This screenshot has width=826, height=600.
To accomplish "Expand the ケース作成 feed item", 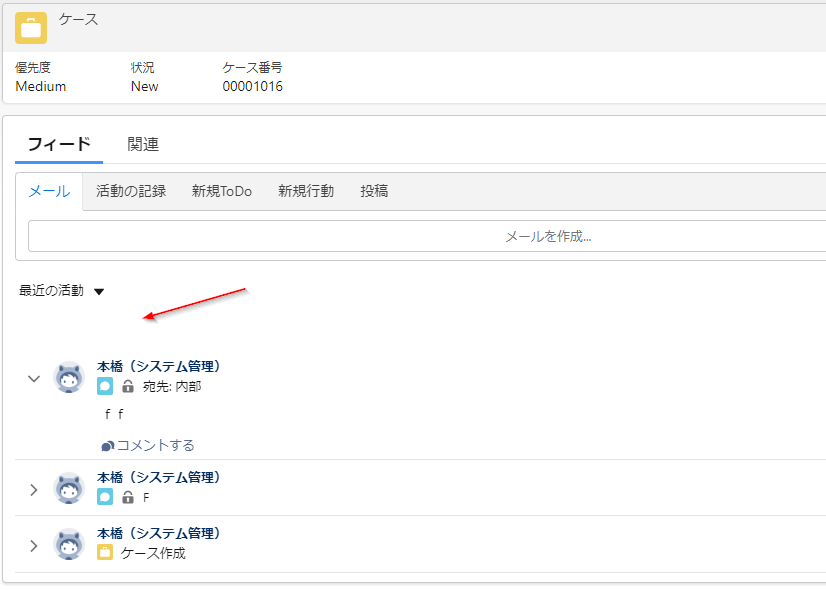I will pyautogui.click(x=34, y=546).
